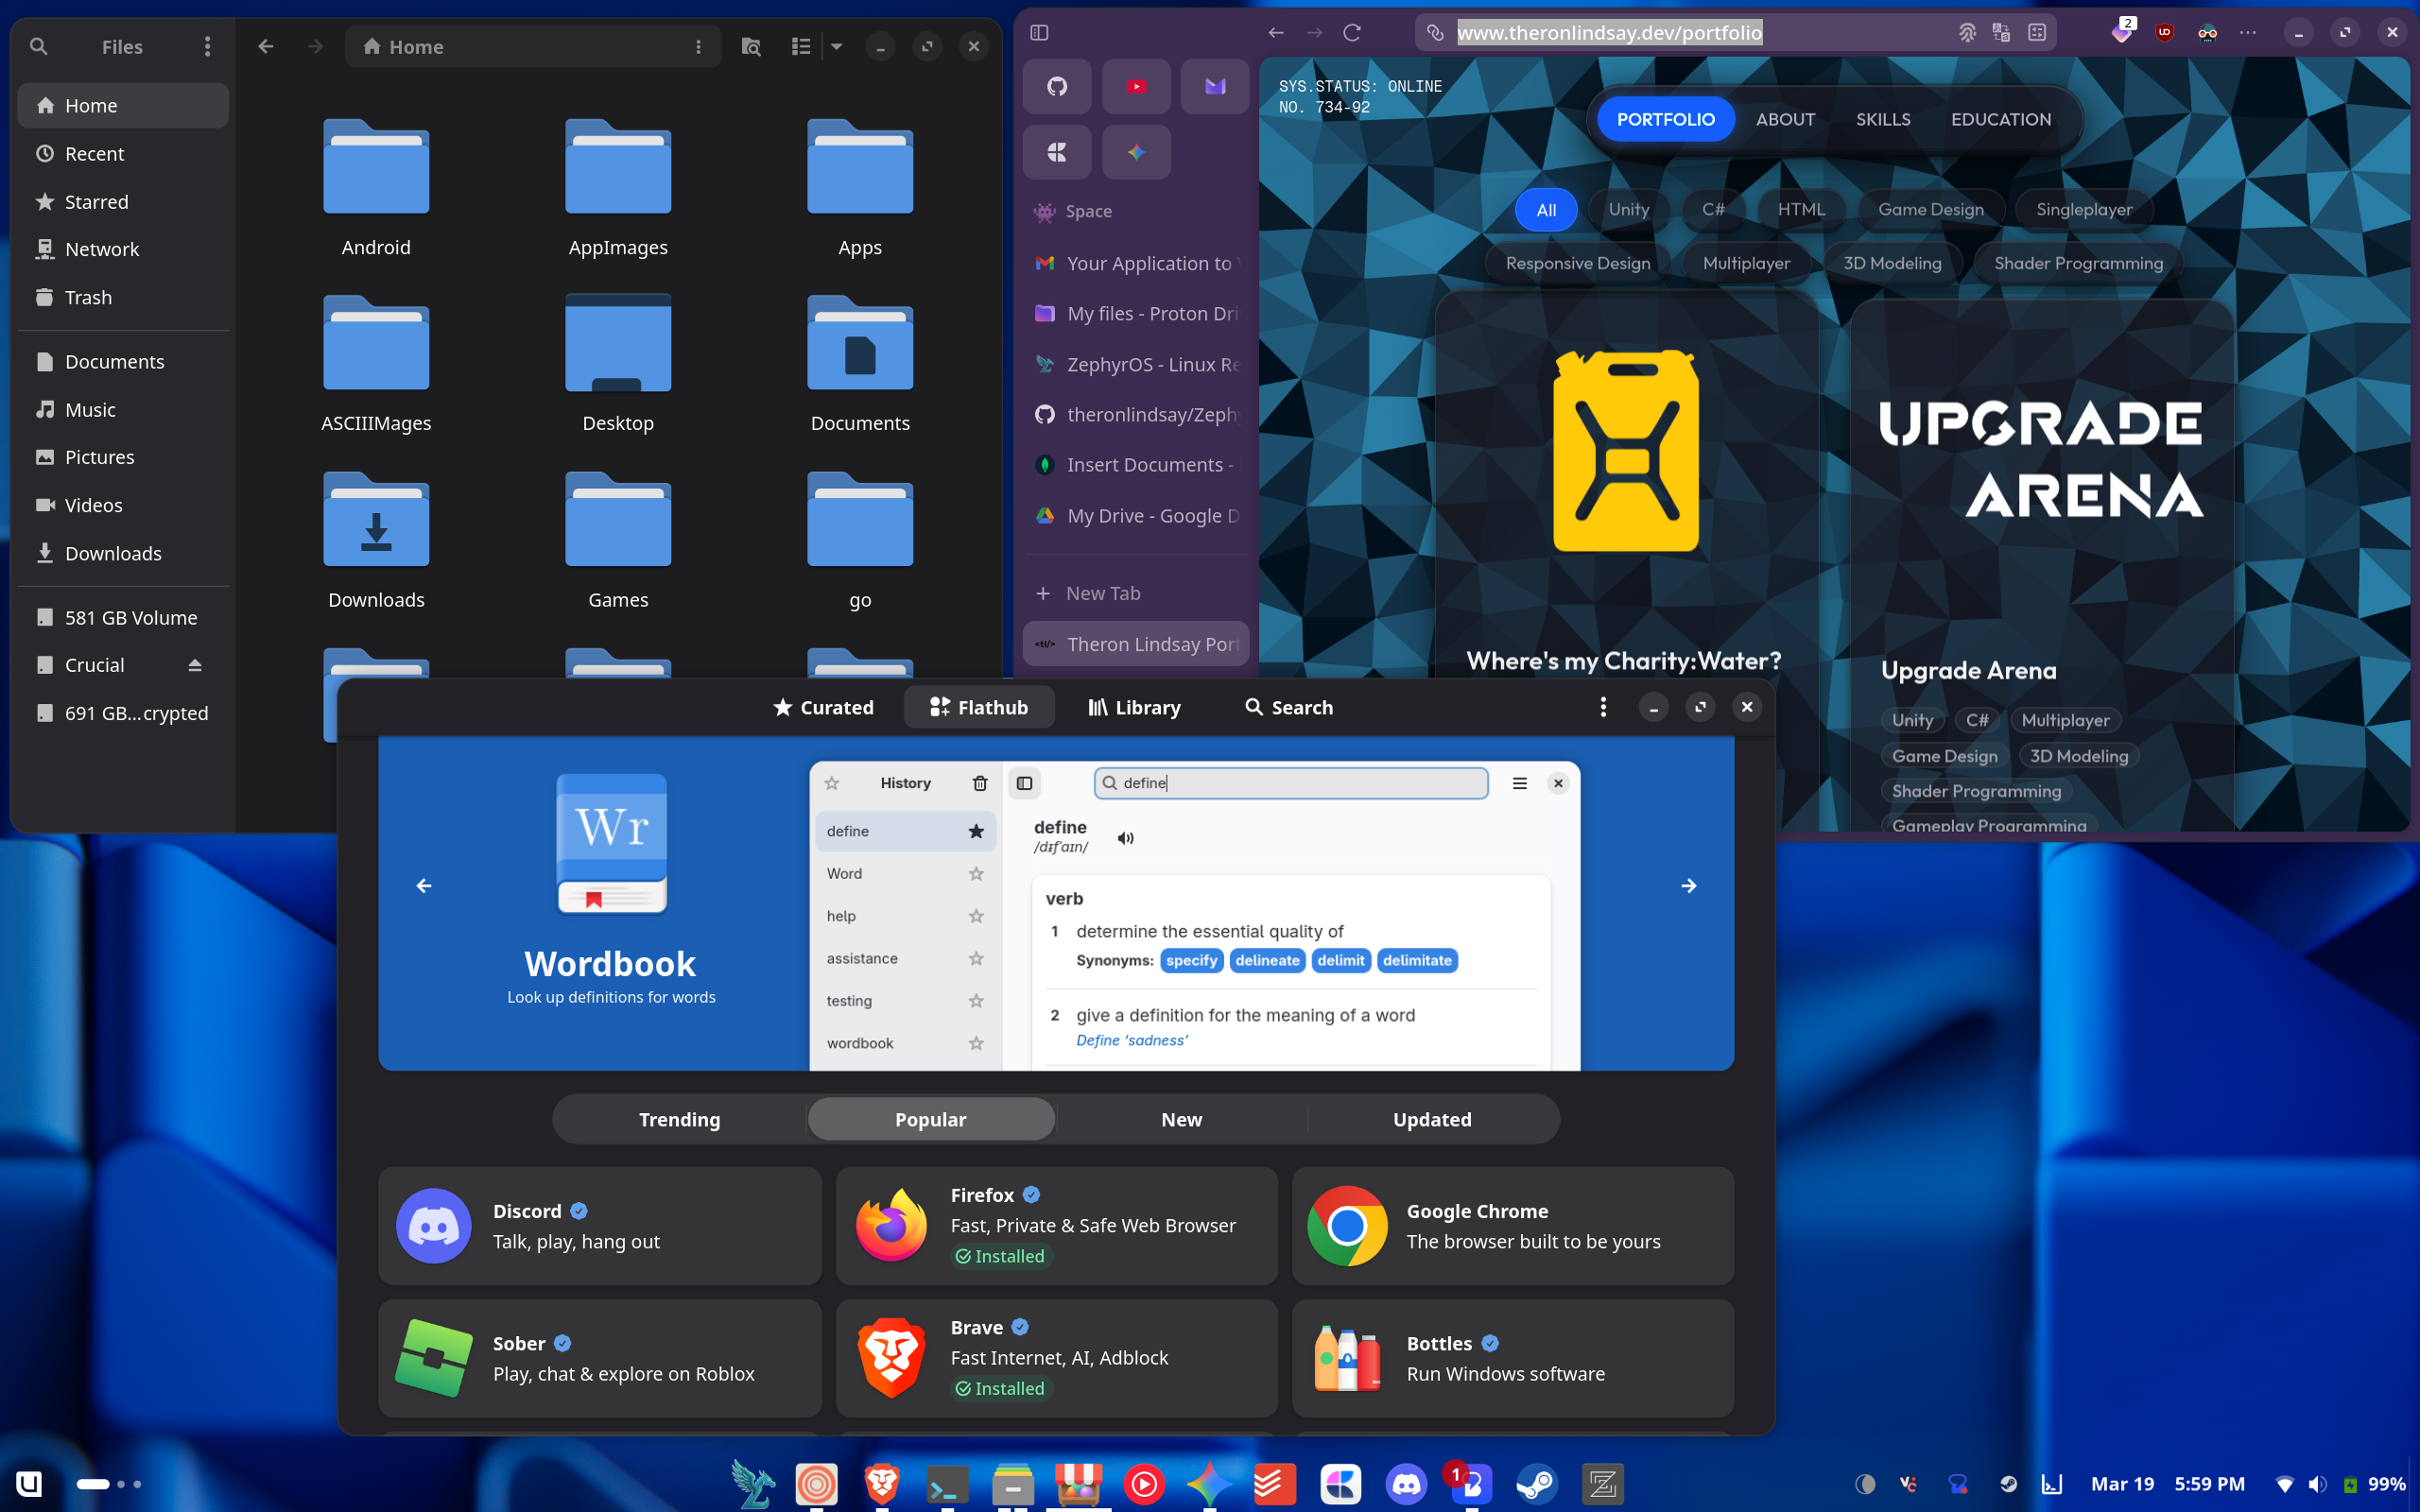The image size is (2420, 1512).
Task: Open Todoist from the taskbar
Action: click(x=1276, y=1484)
